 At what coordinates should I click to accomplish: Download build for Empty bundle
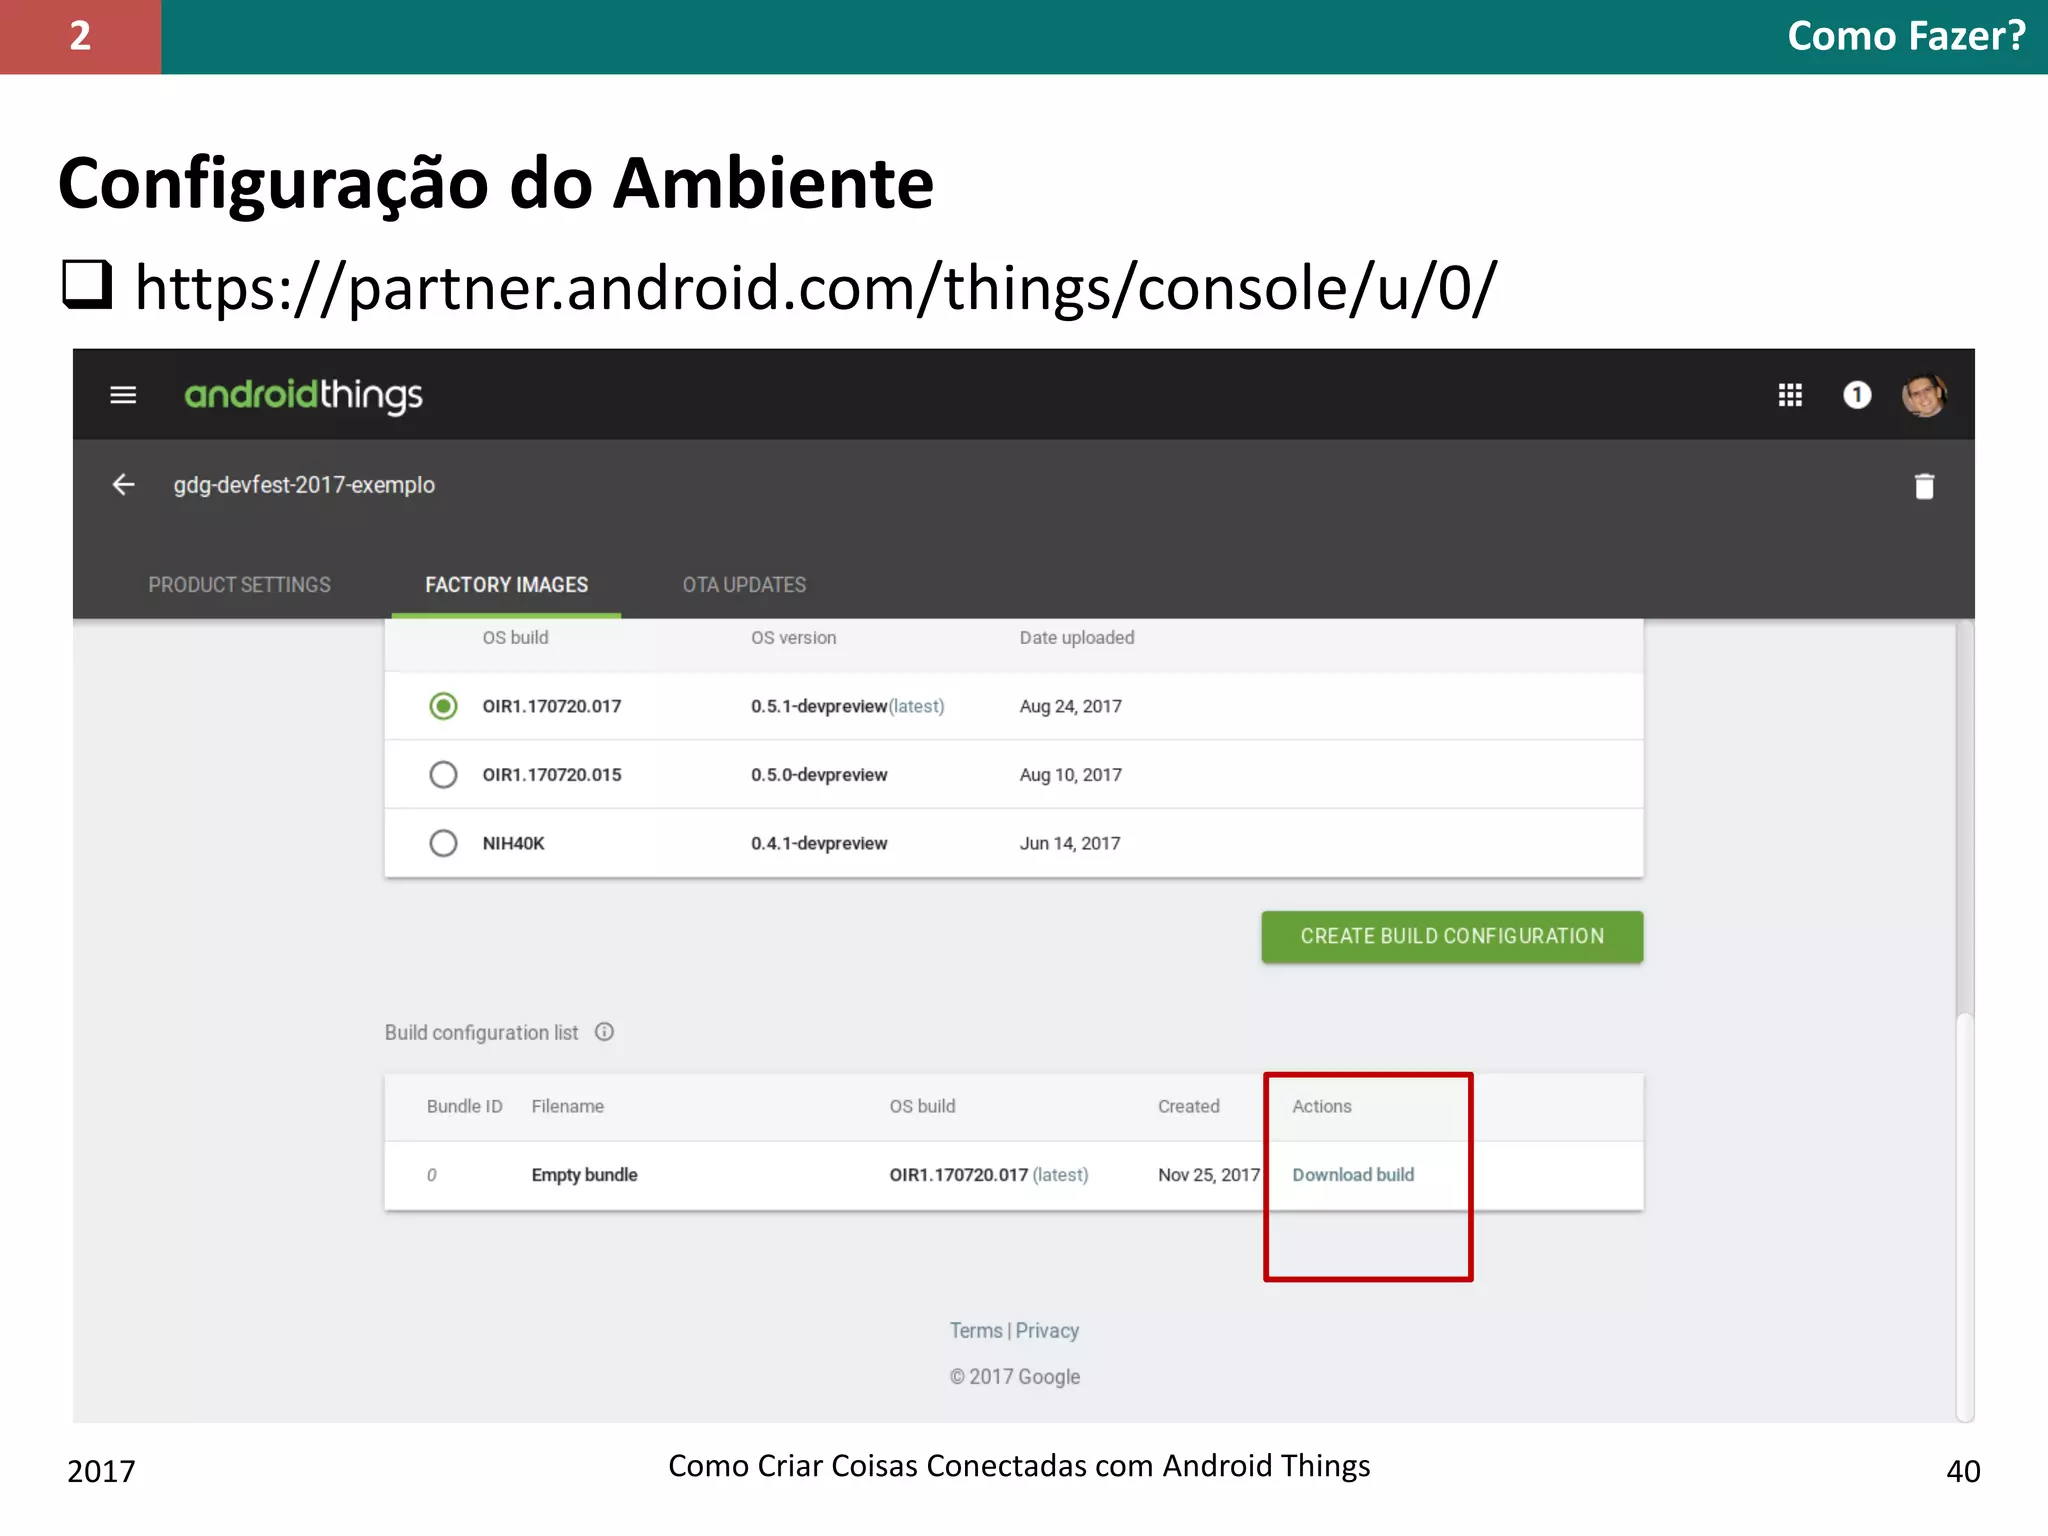pyautogui.click(x=1353, y=1175)
